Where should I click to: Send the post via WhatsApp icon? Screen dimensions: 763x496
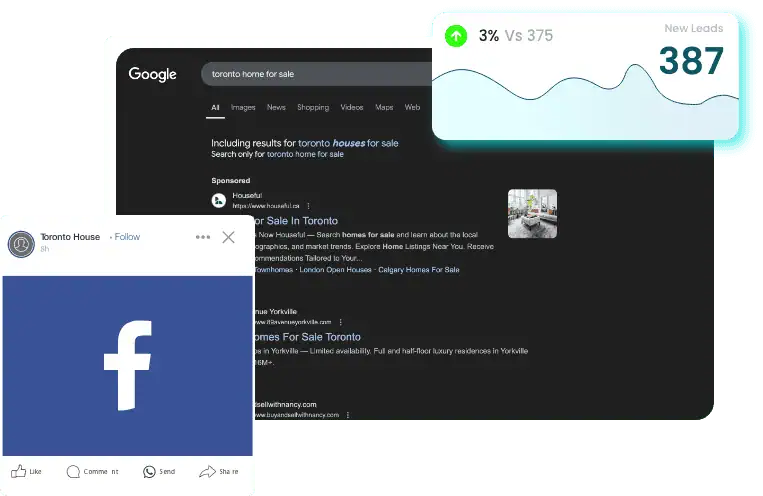point(159,472)
